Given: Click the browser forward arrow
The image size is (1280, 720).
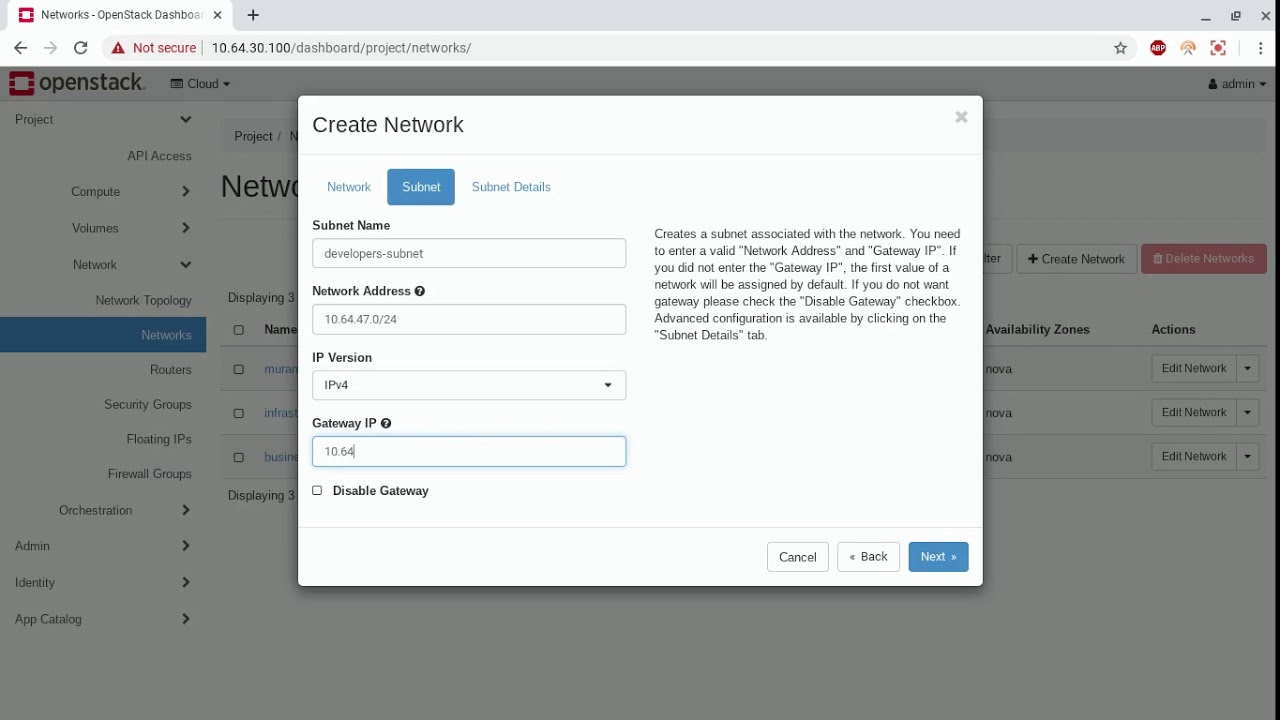Looking at the screenshot, I should [50, 48].
